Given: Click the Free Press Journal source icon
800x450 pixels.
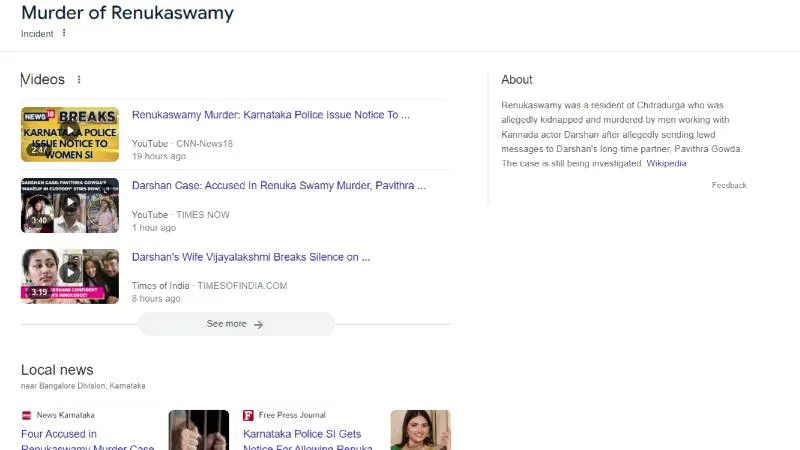Looking at the screenshot, I should (248, 415).
